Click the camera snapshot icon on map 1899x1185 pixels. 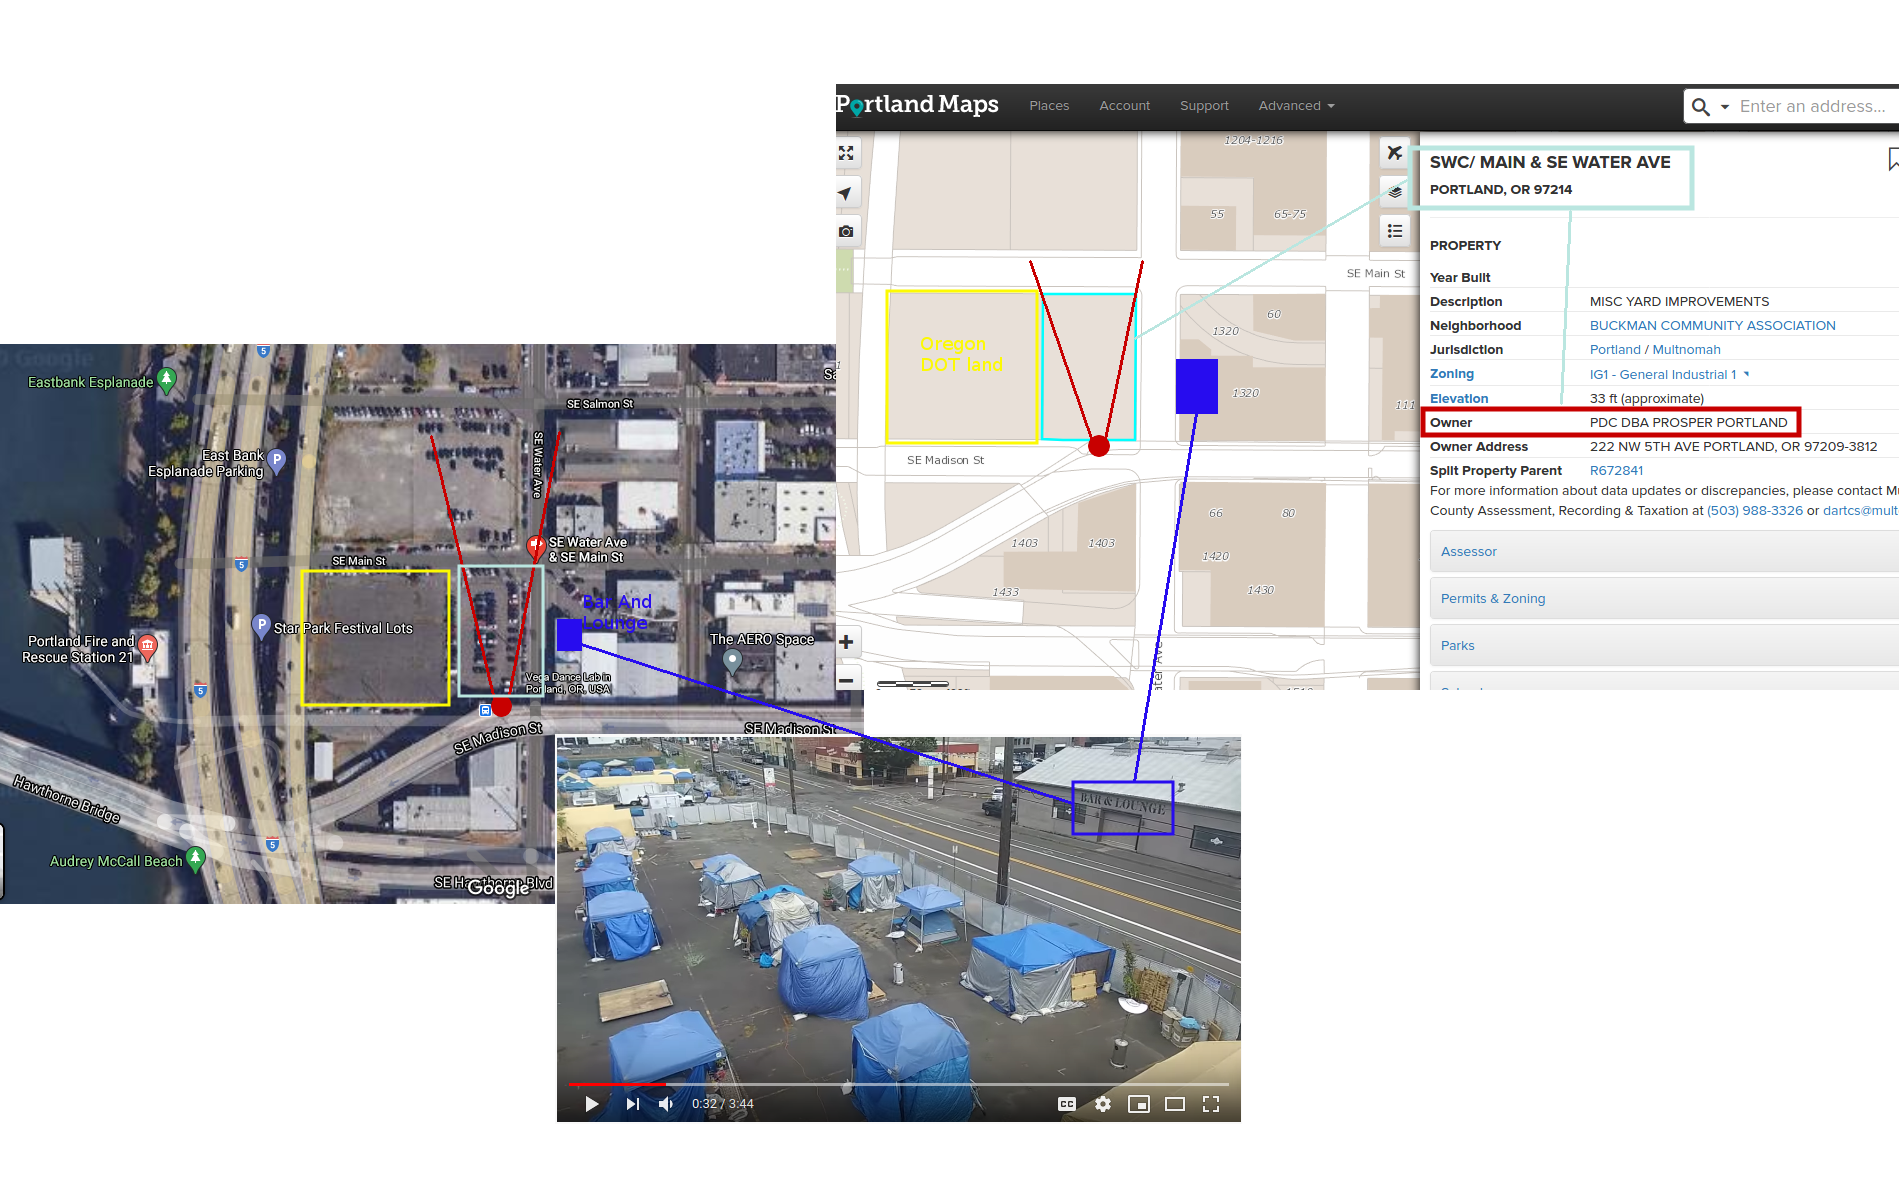(x=846, y=231)
